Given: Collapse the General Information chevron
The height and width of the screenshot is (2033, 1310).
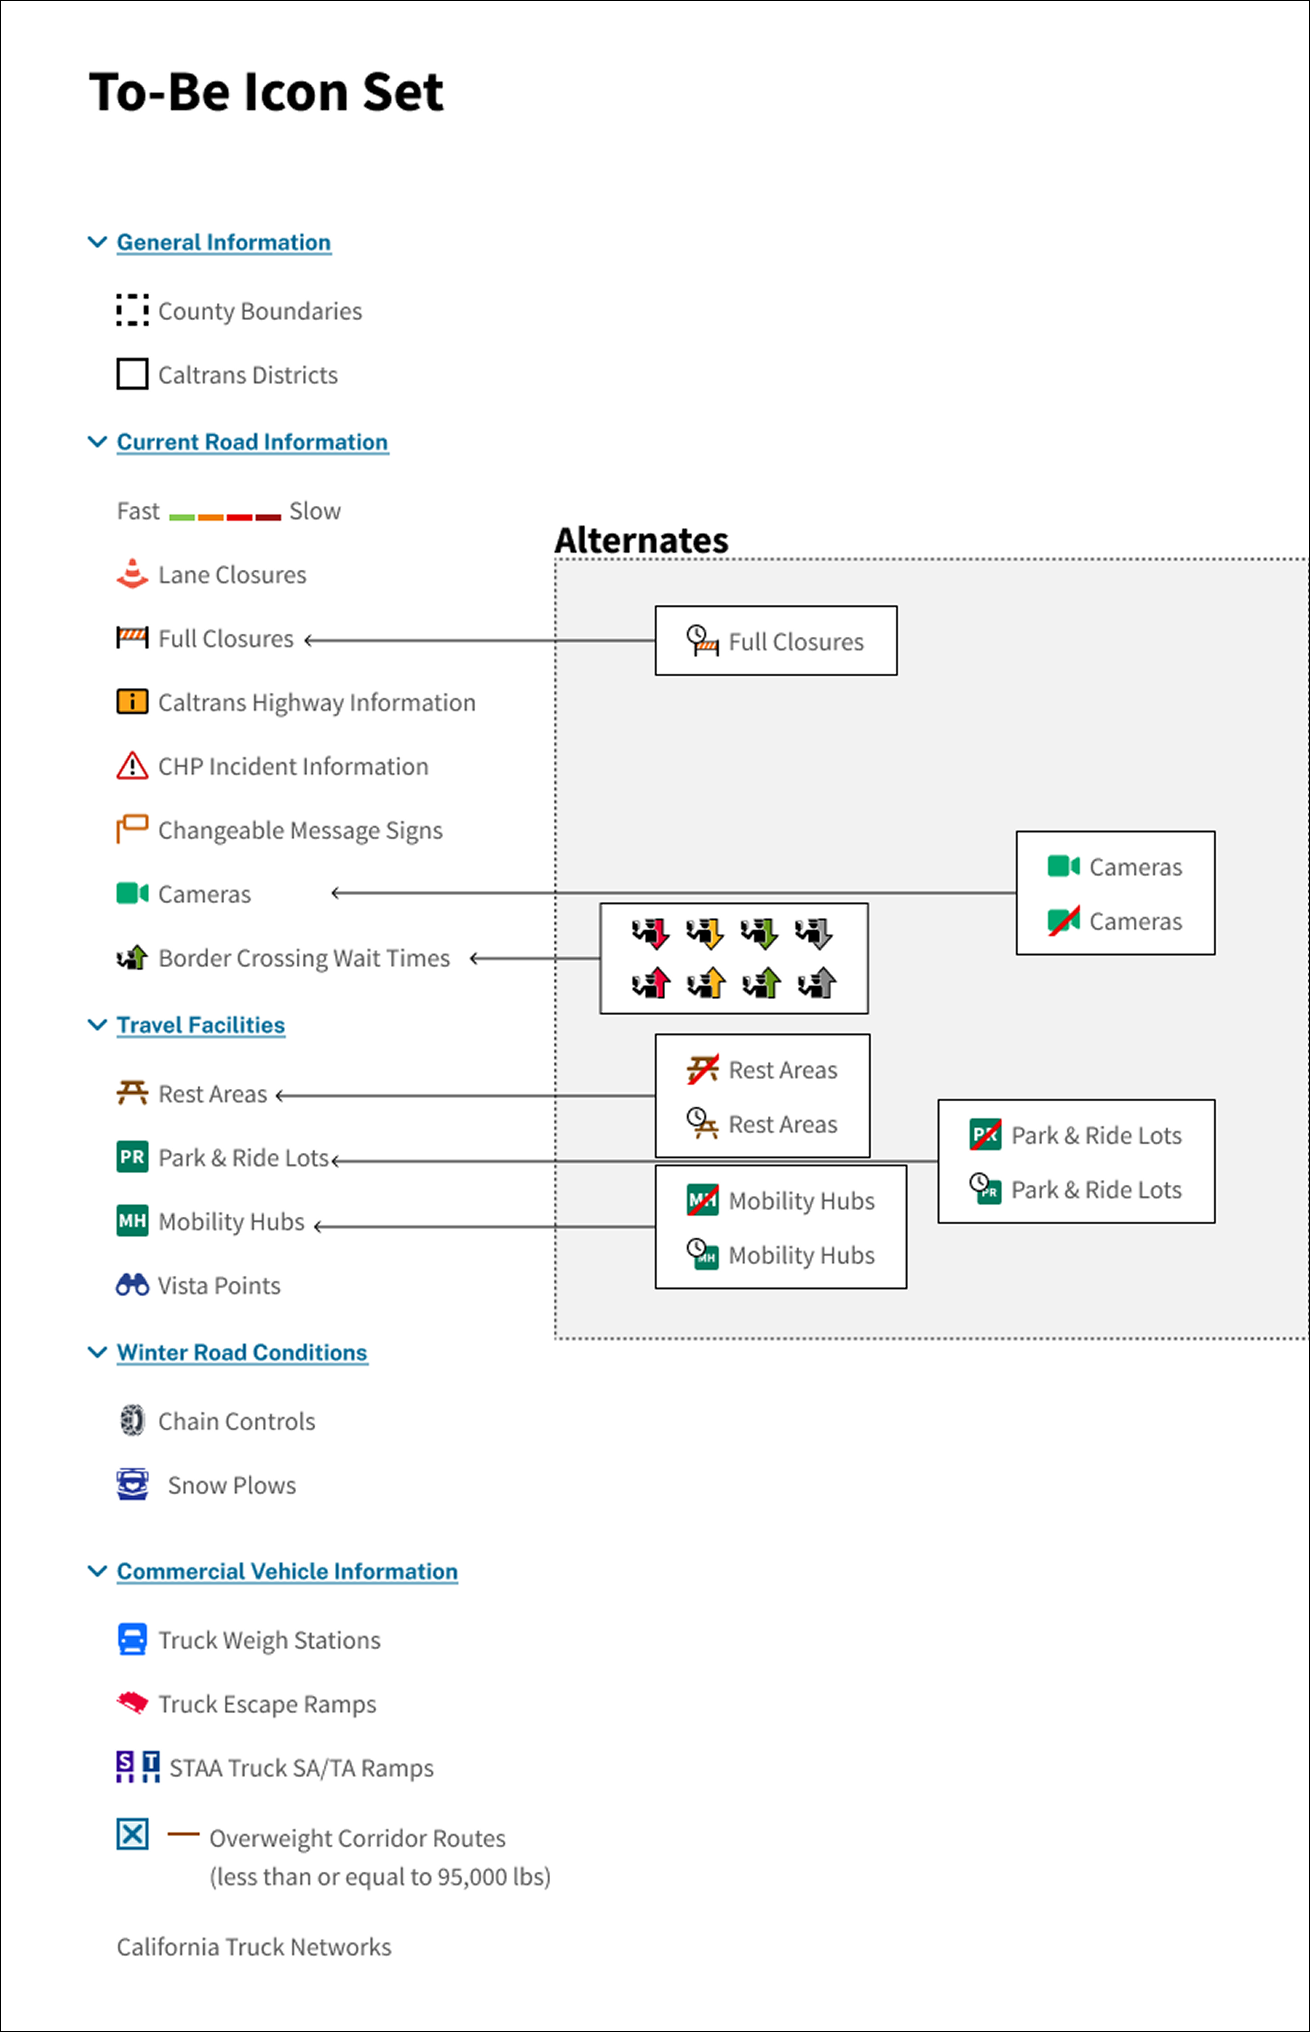Looking at the screenshot, I should click(x=97, y=242).
